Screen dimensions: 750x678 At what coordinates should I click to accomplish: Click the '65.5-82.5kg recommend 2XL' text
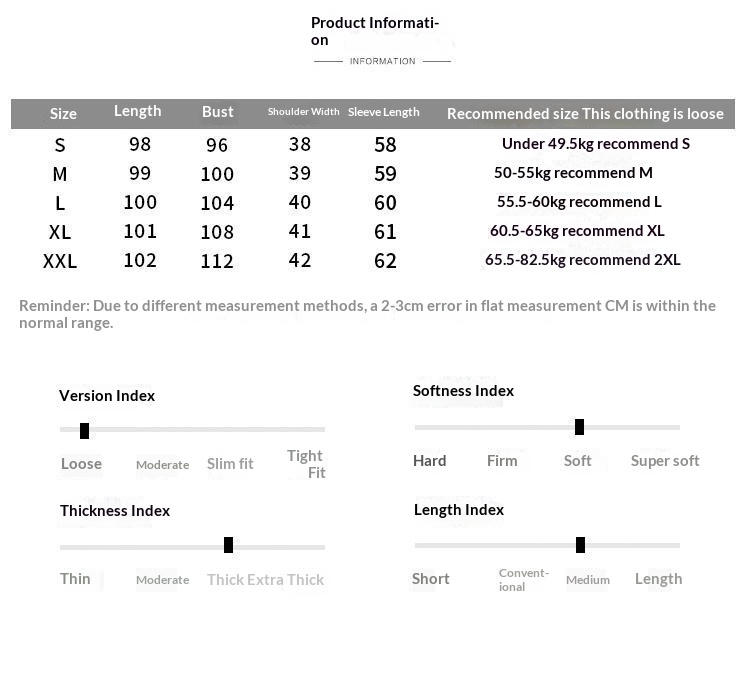click(582, 260)
